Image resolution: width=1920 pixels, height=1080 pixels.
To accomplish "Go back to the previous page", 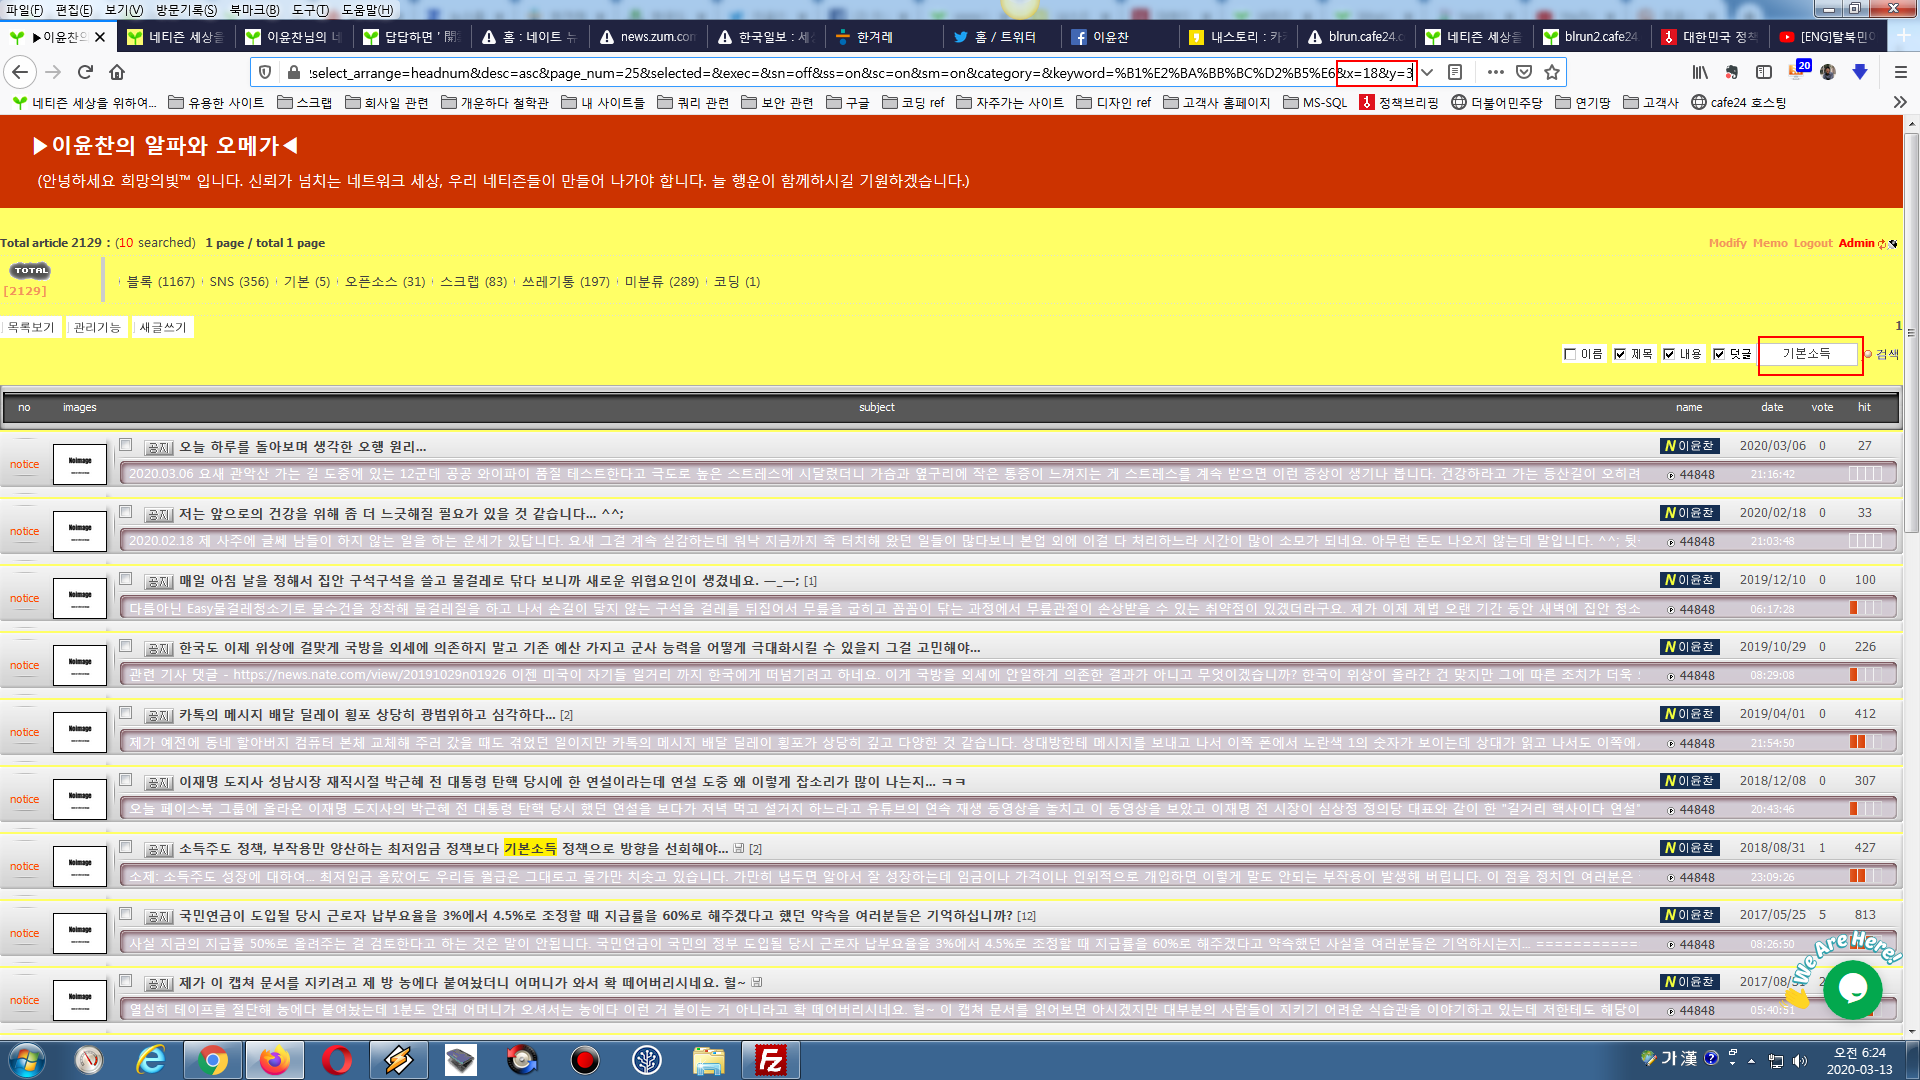I will [x=20, y=72].
